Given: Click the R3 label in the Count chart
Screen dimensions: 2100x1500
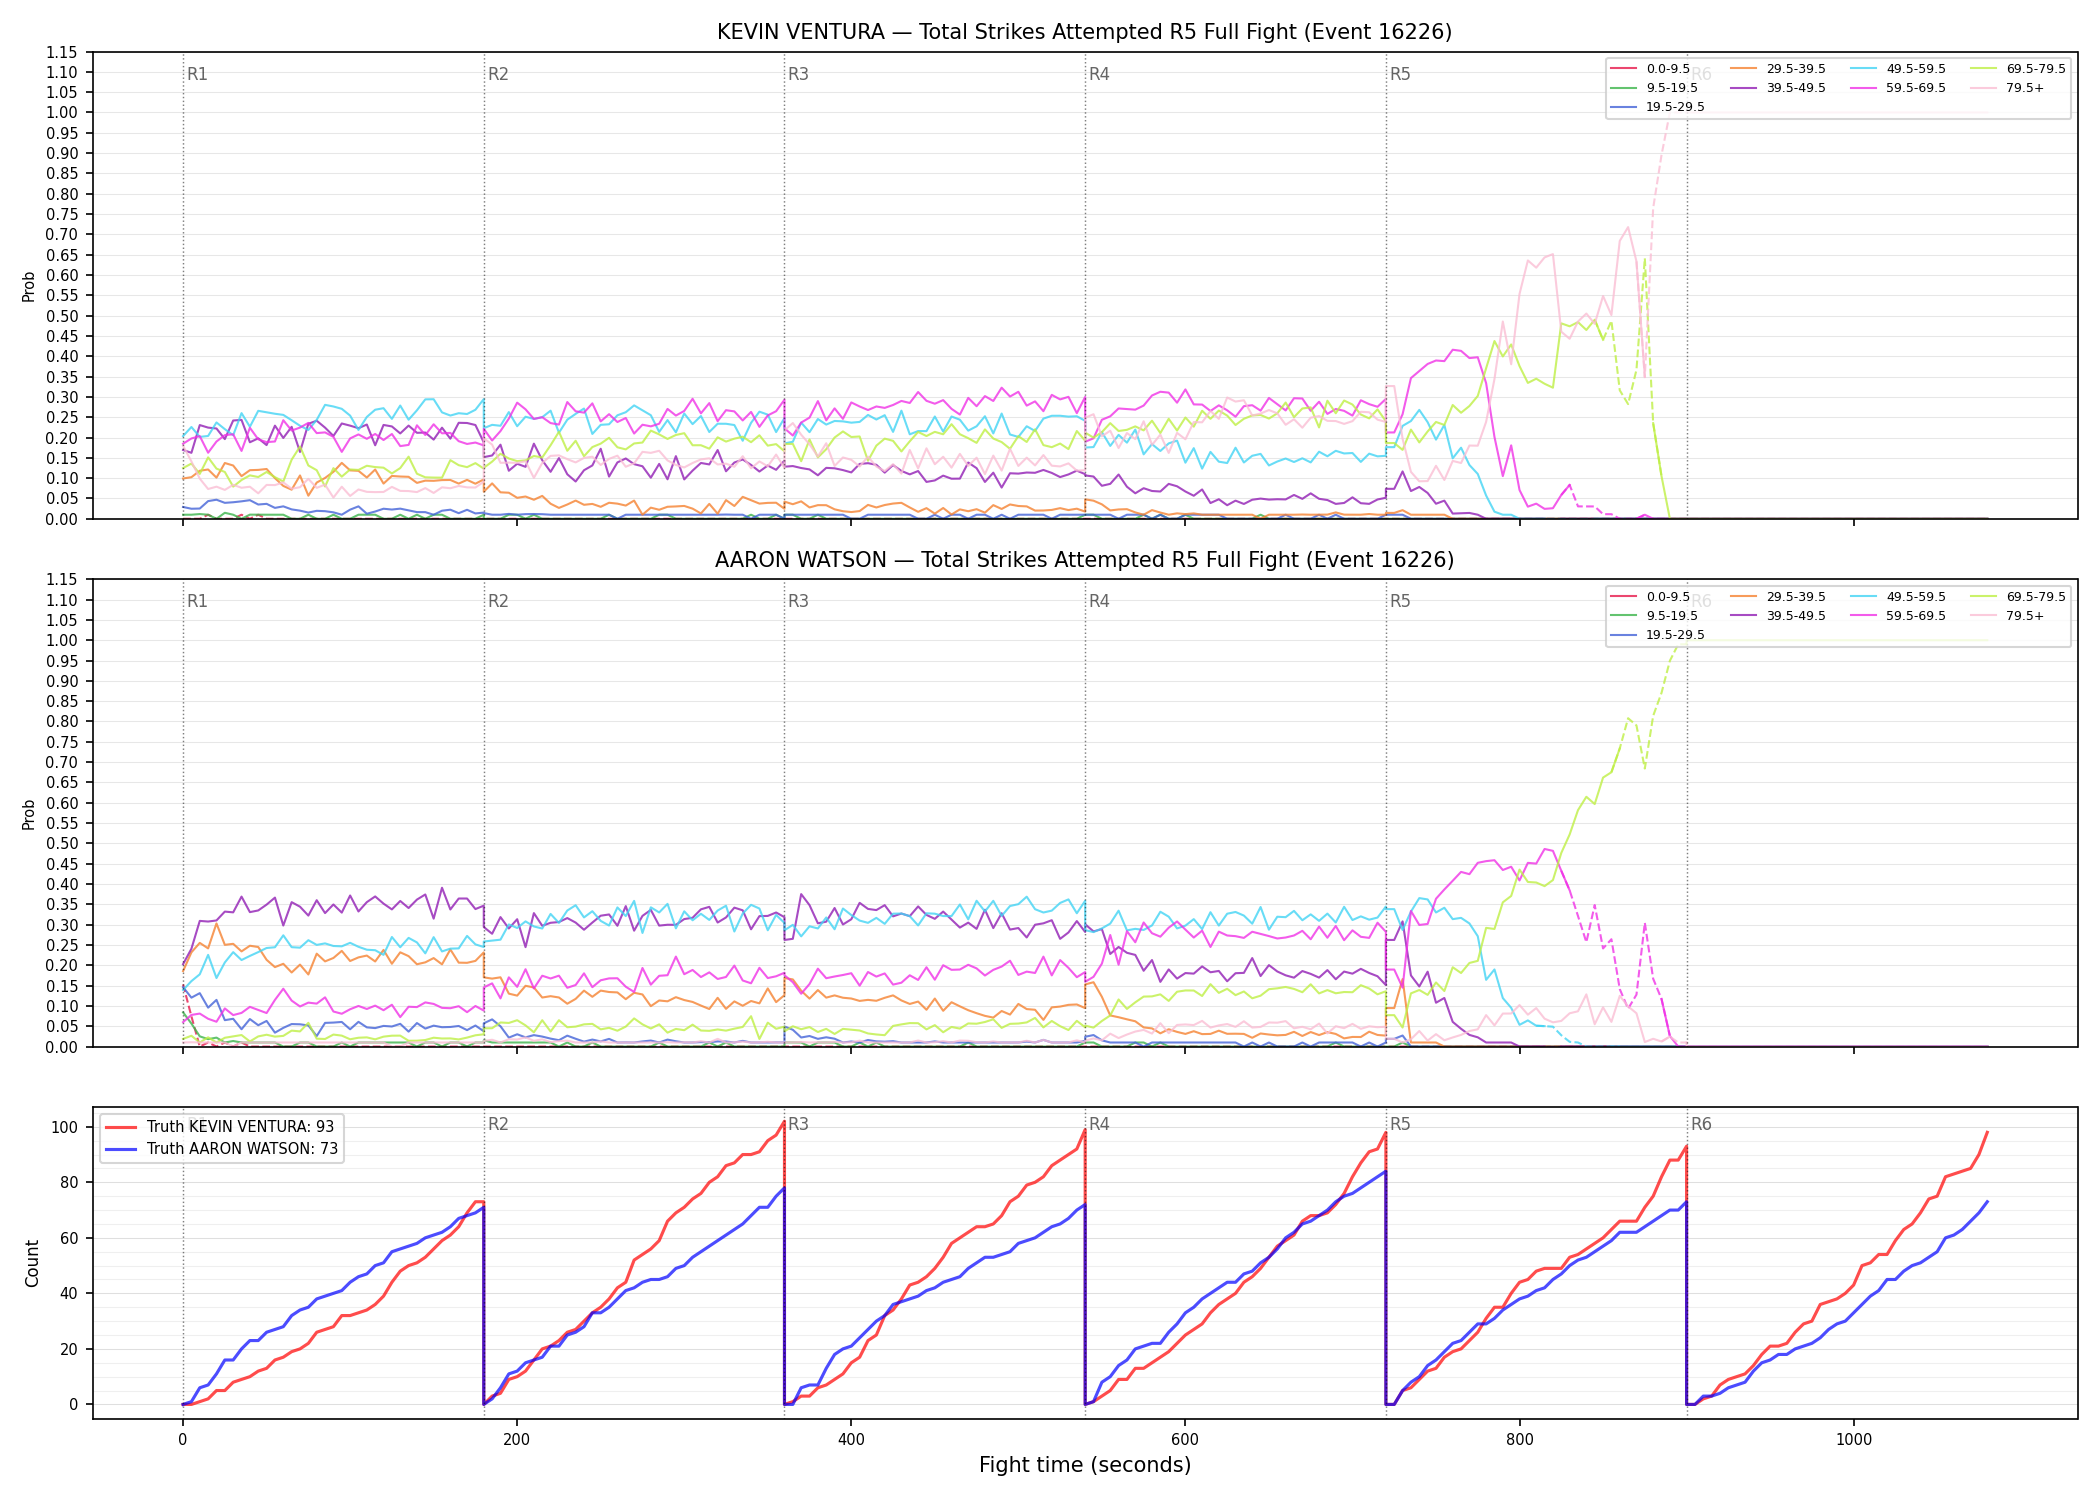Looking at the screenshot, I should pos(798,1124).
